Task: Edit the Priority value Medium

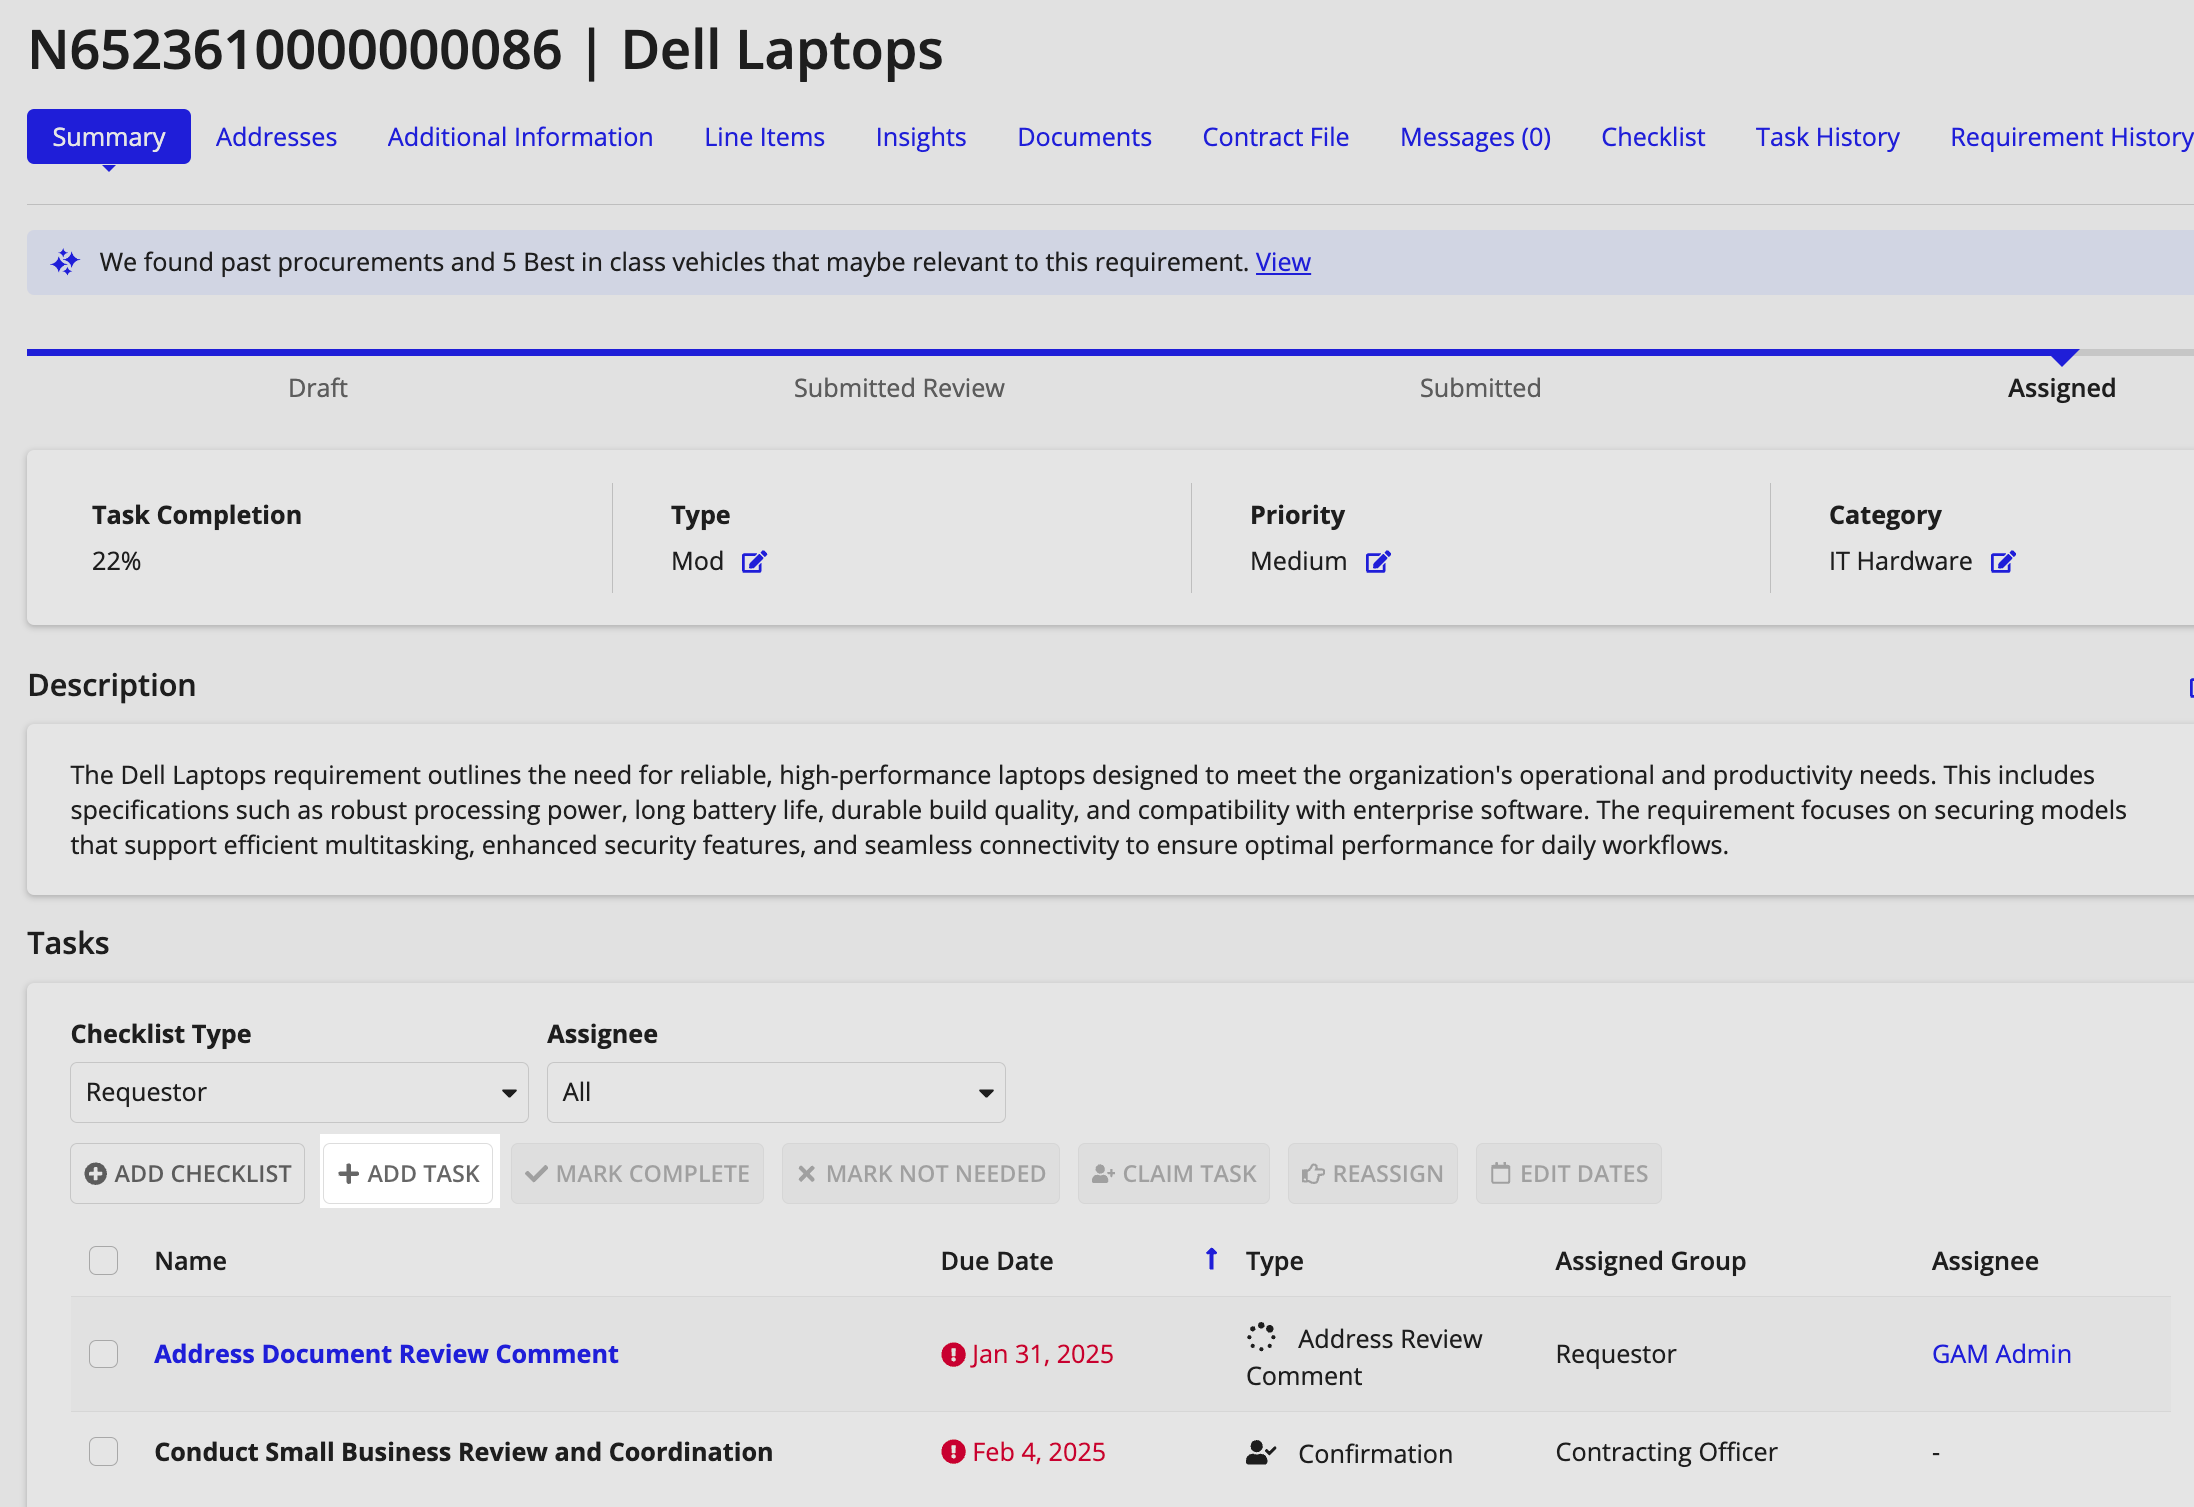Action: 1378,562
